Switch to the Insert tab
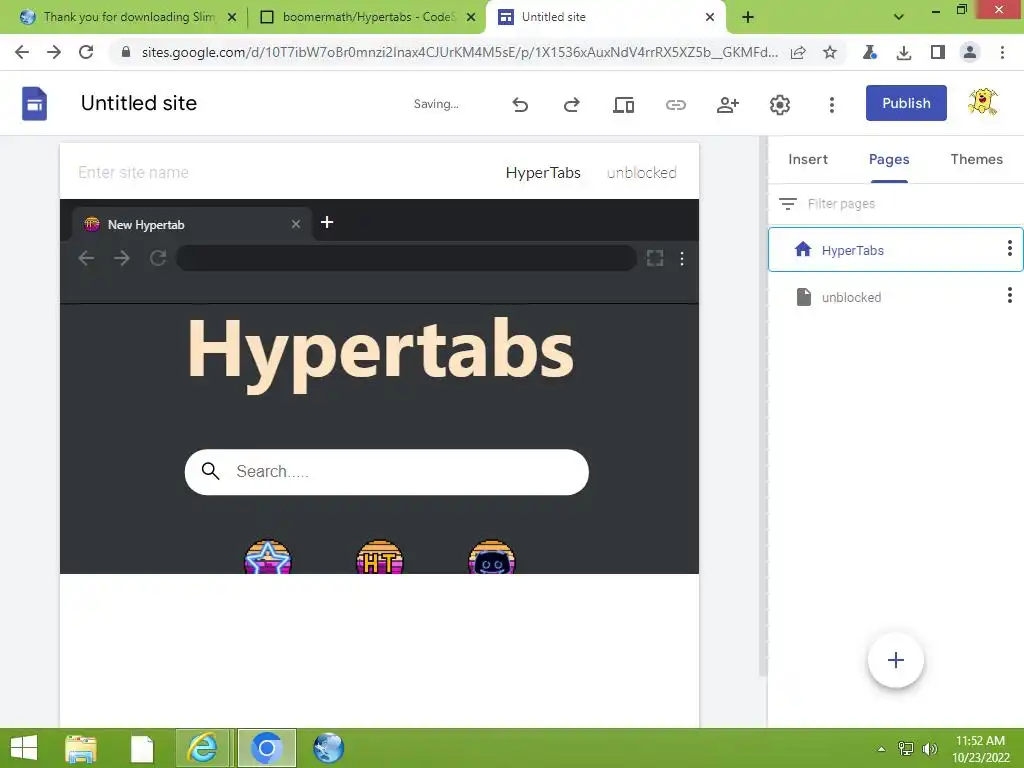The width and height of the screenshot is (1024, 768). tap(808, 159)
